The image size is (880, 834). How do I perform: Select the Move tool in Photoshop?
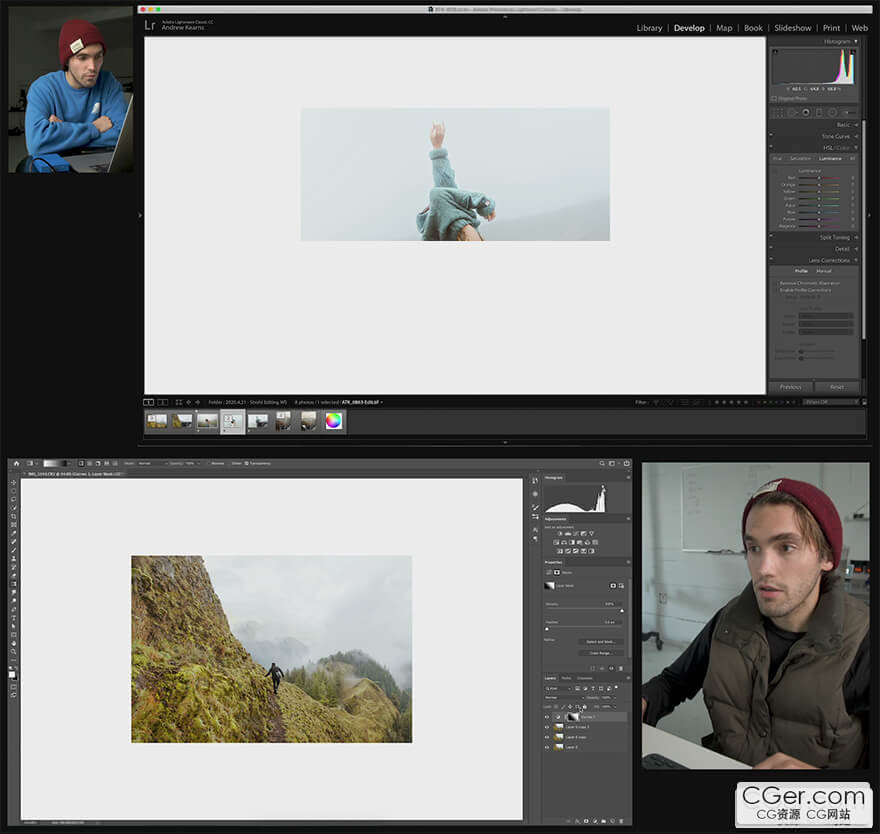pos(14,483)
